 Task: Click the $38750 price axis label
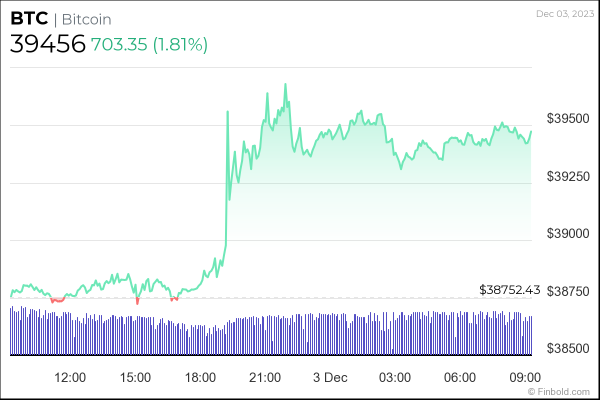pos(567,291)
